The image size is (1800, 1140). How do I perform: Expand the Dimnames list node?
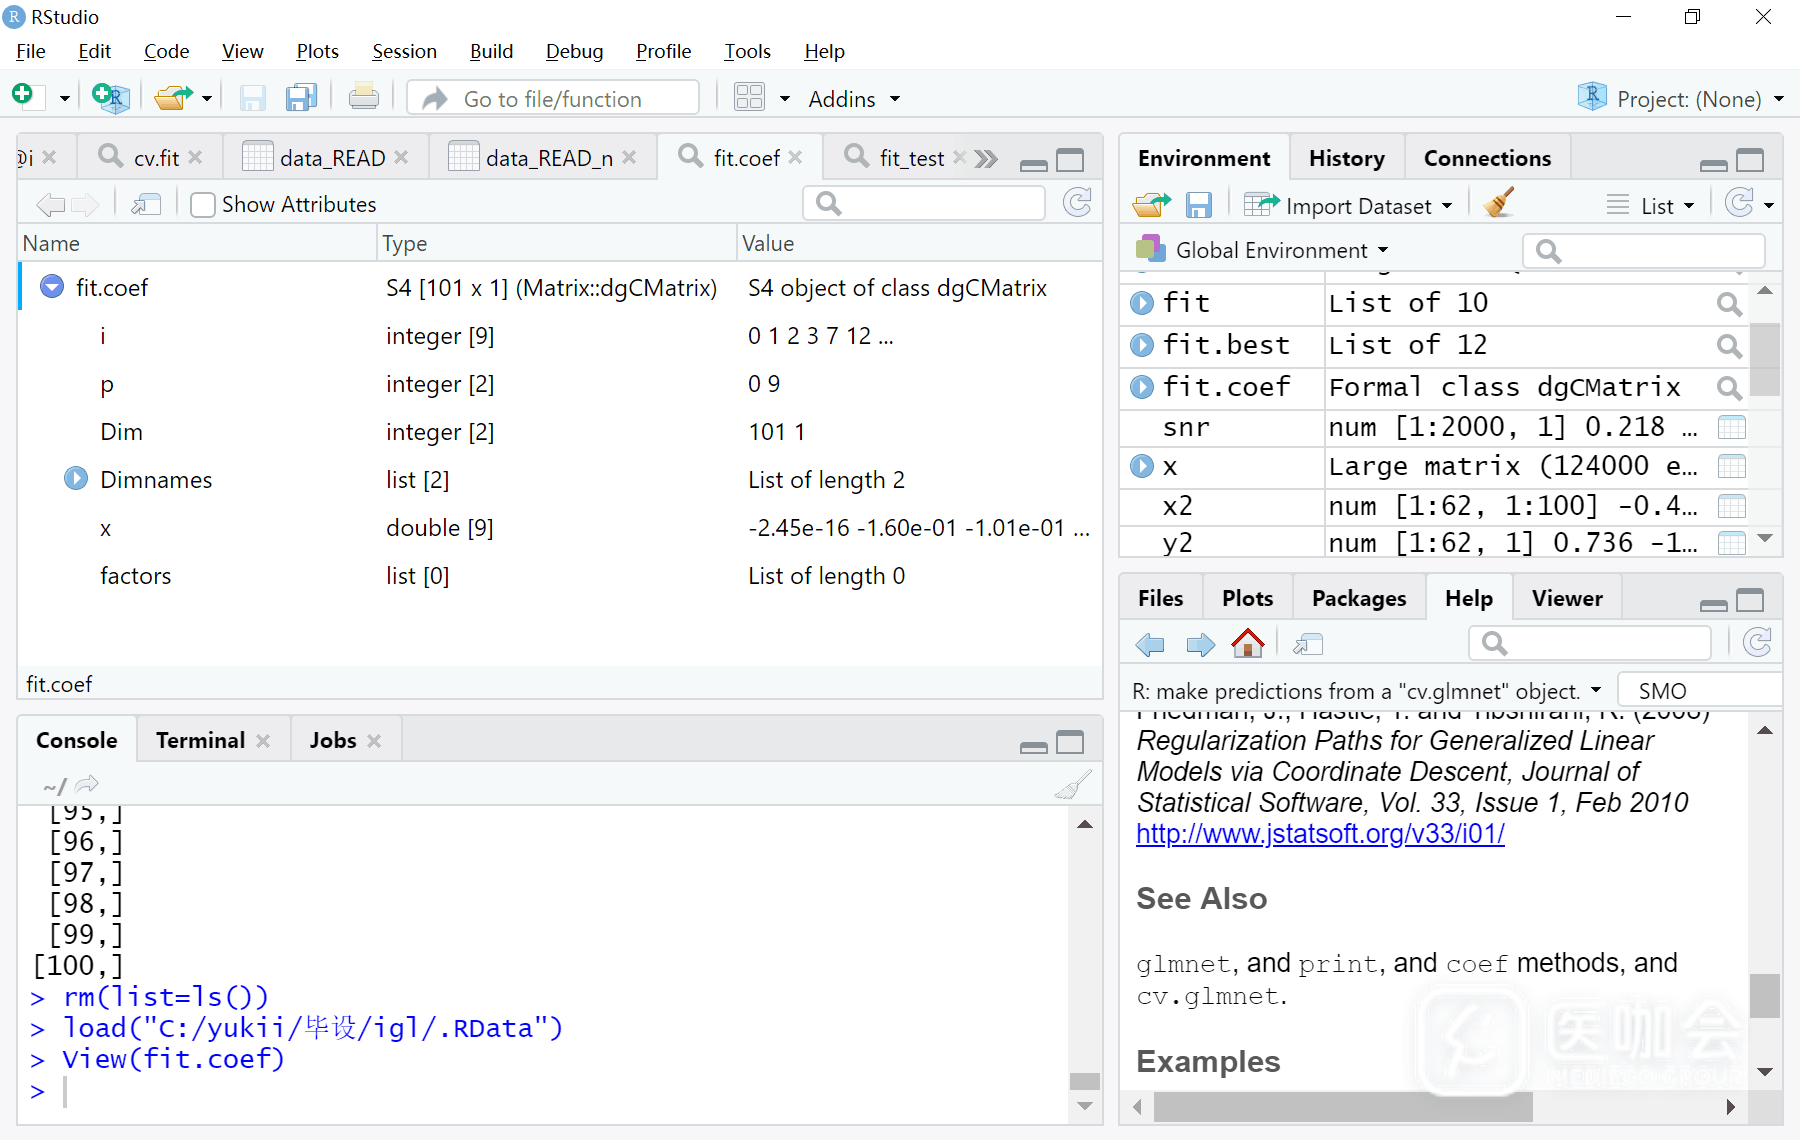76,480
